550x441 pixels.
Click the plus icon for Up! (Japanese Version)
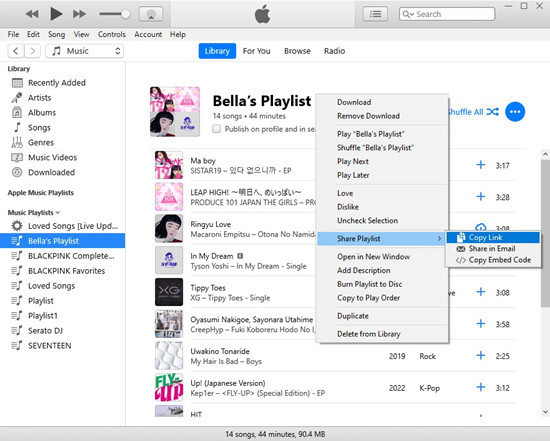pyautogui.click(x=481, y=387)
